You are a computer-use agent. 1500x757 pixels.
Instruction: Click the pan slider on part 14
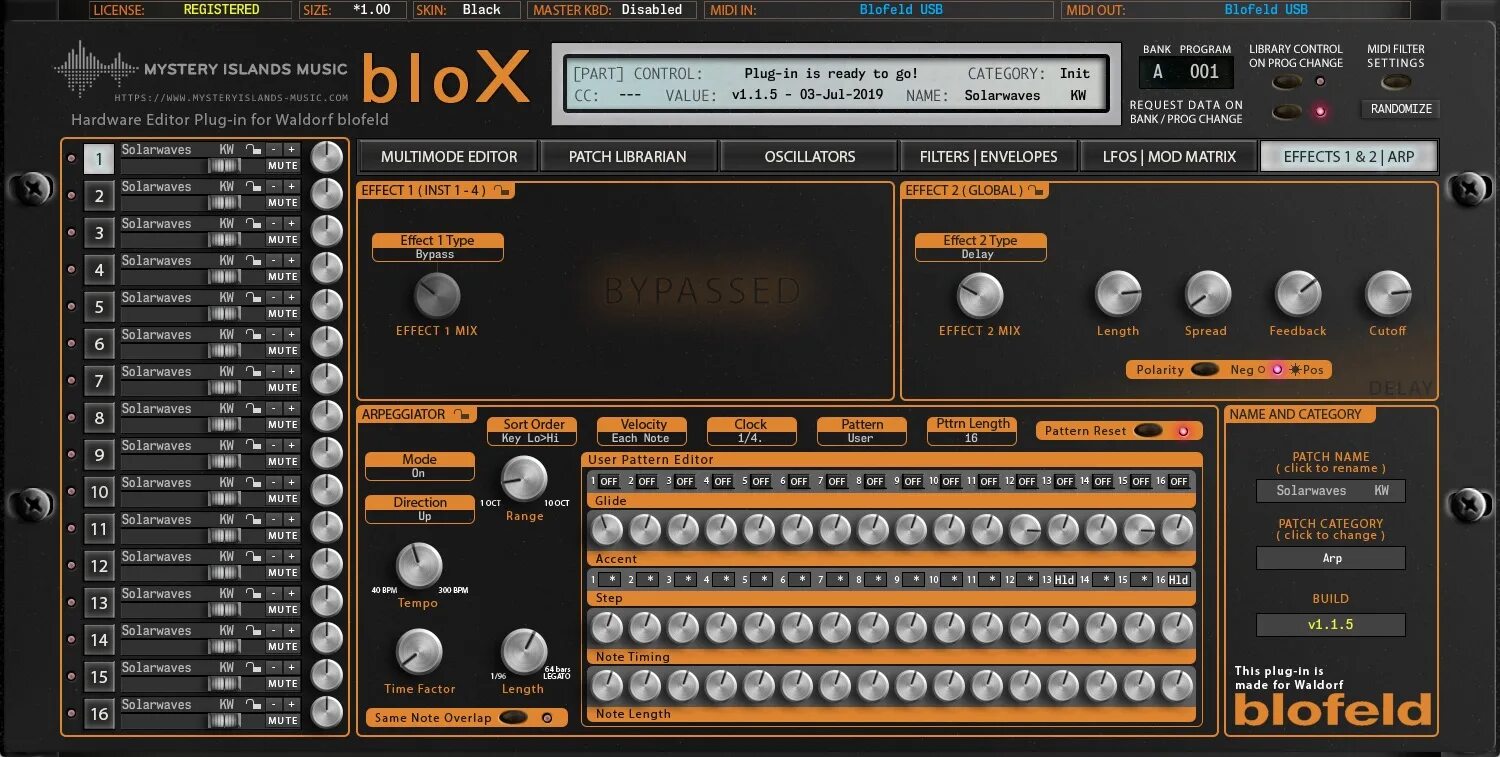223,647
